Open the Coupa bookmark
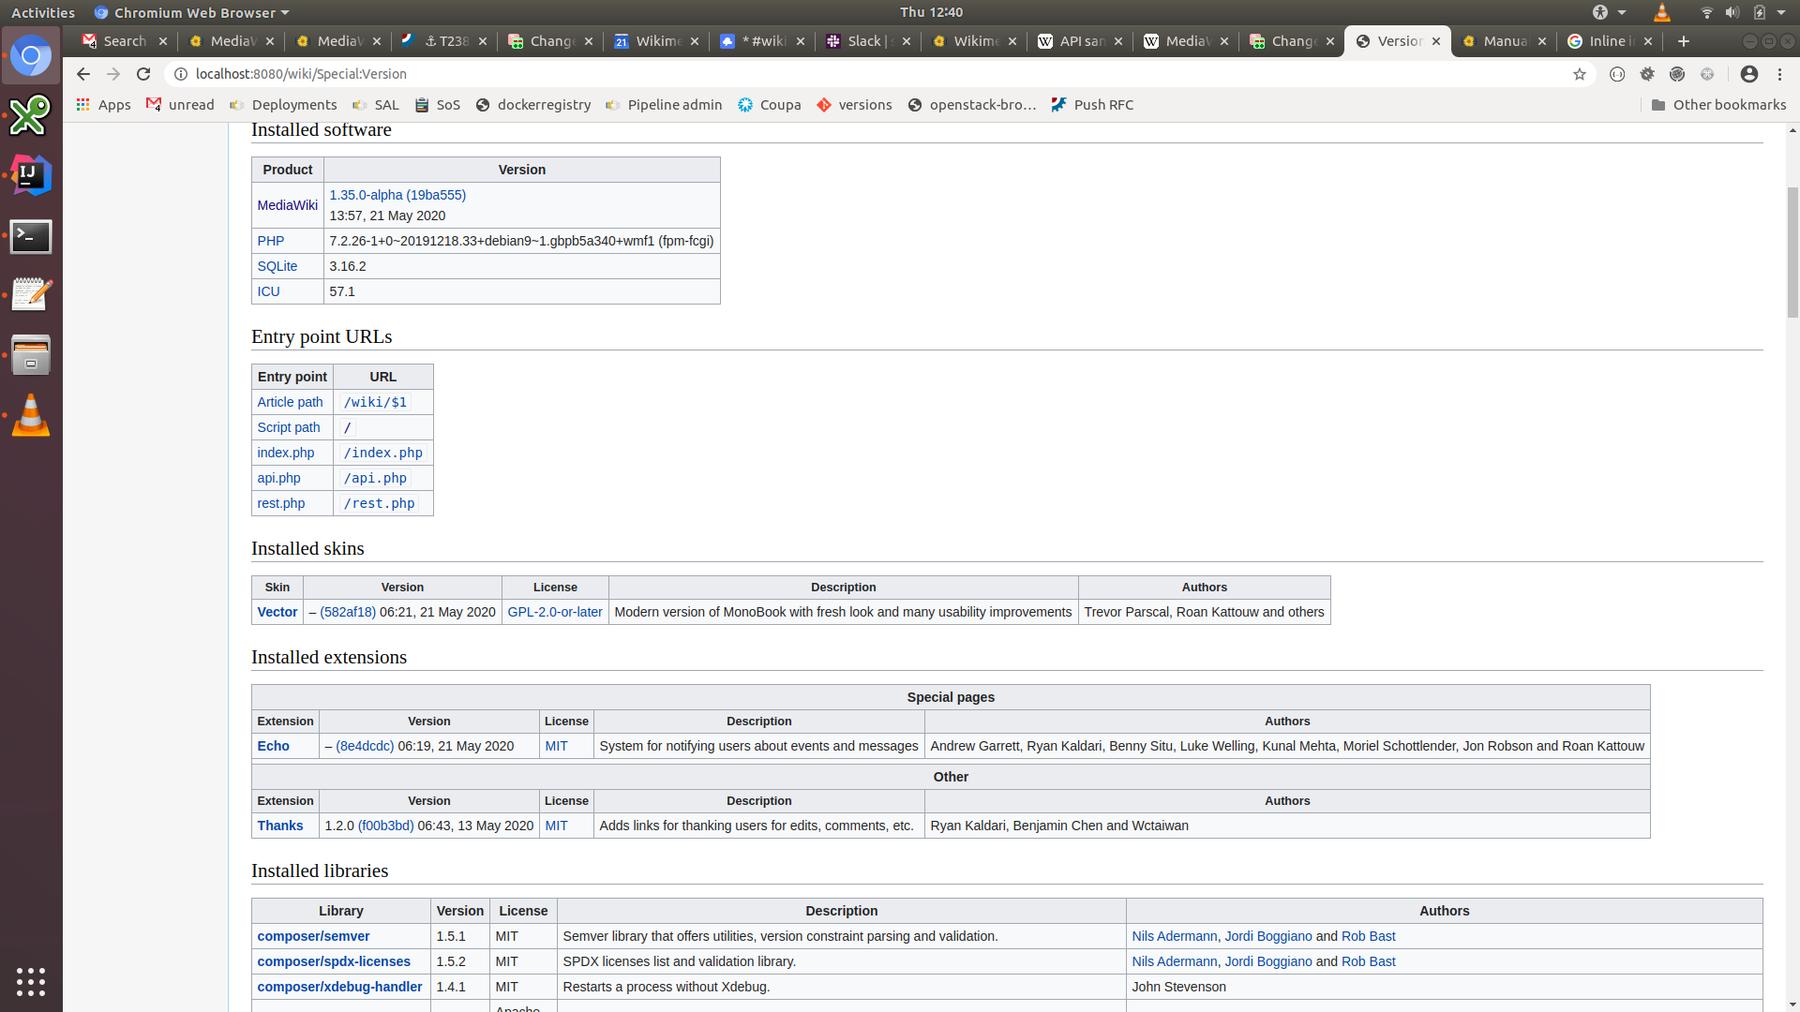This screenshot has width=1800, height=1012. (x=769, y=104)
